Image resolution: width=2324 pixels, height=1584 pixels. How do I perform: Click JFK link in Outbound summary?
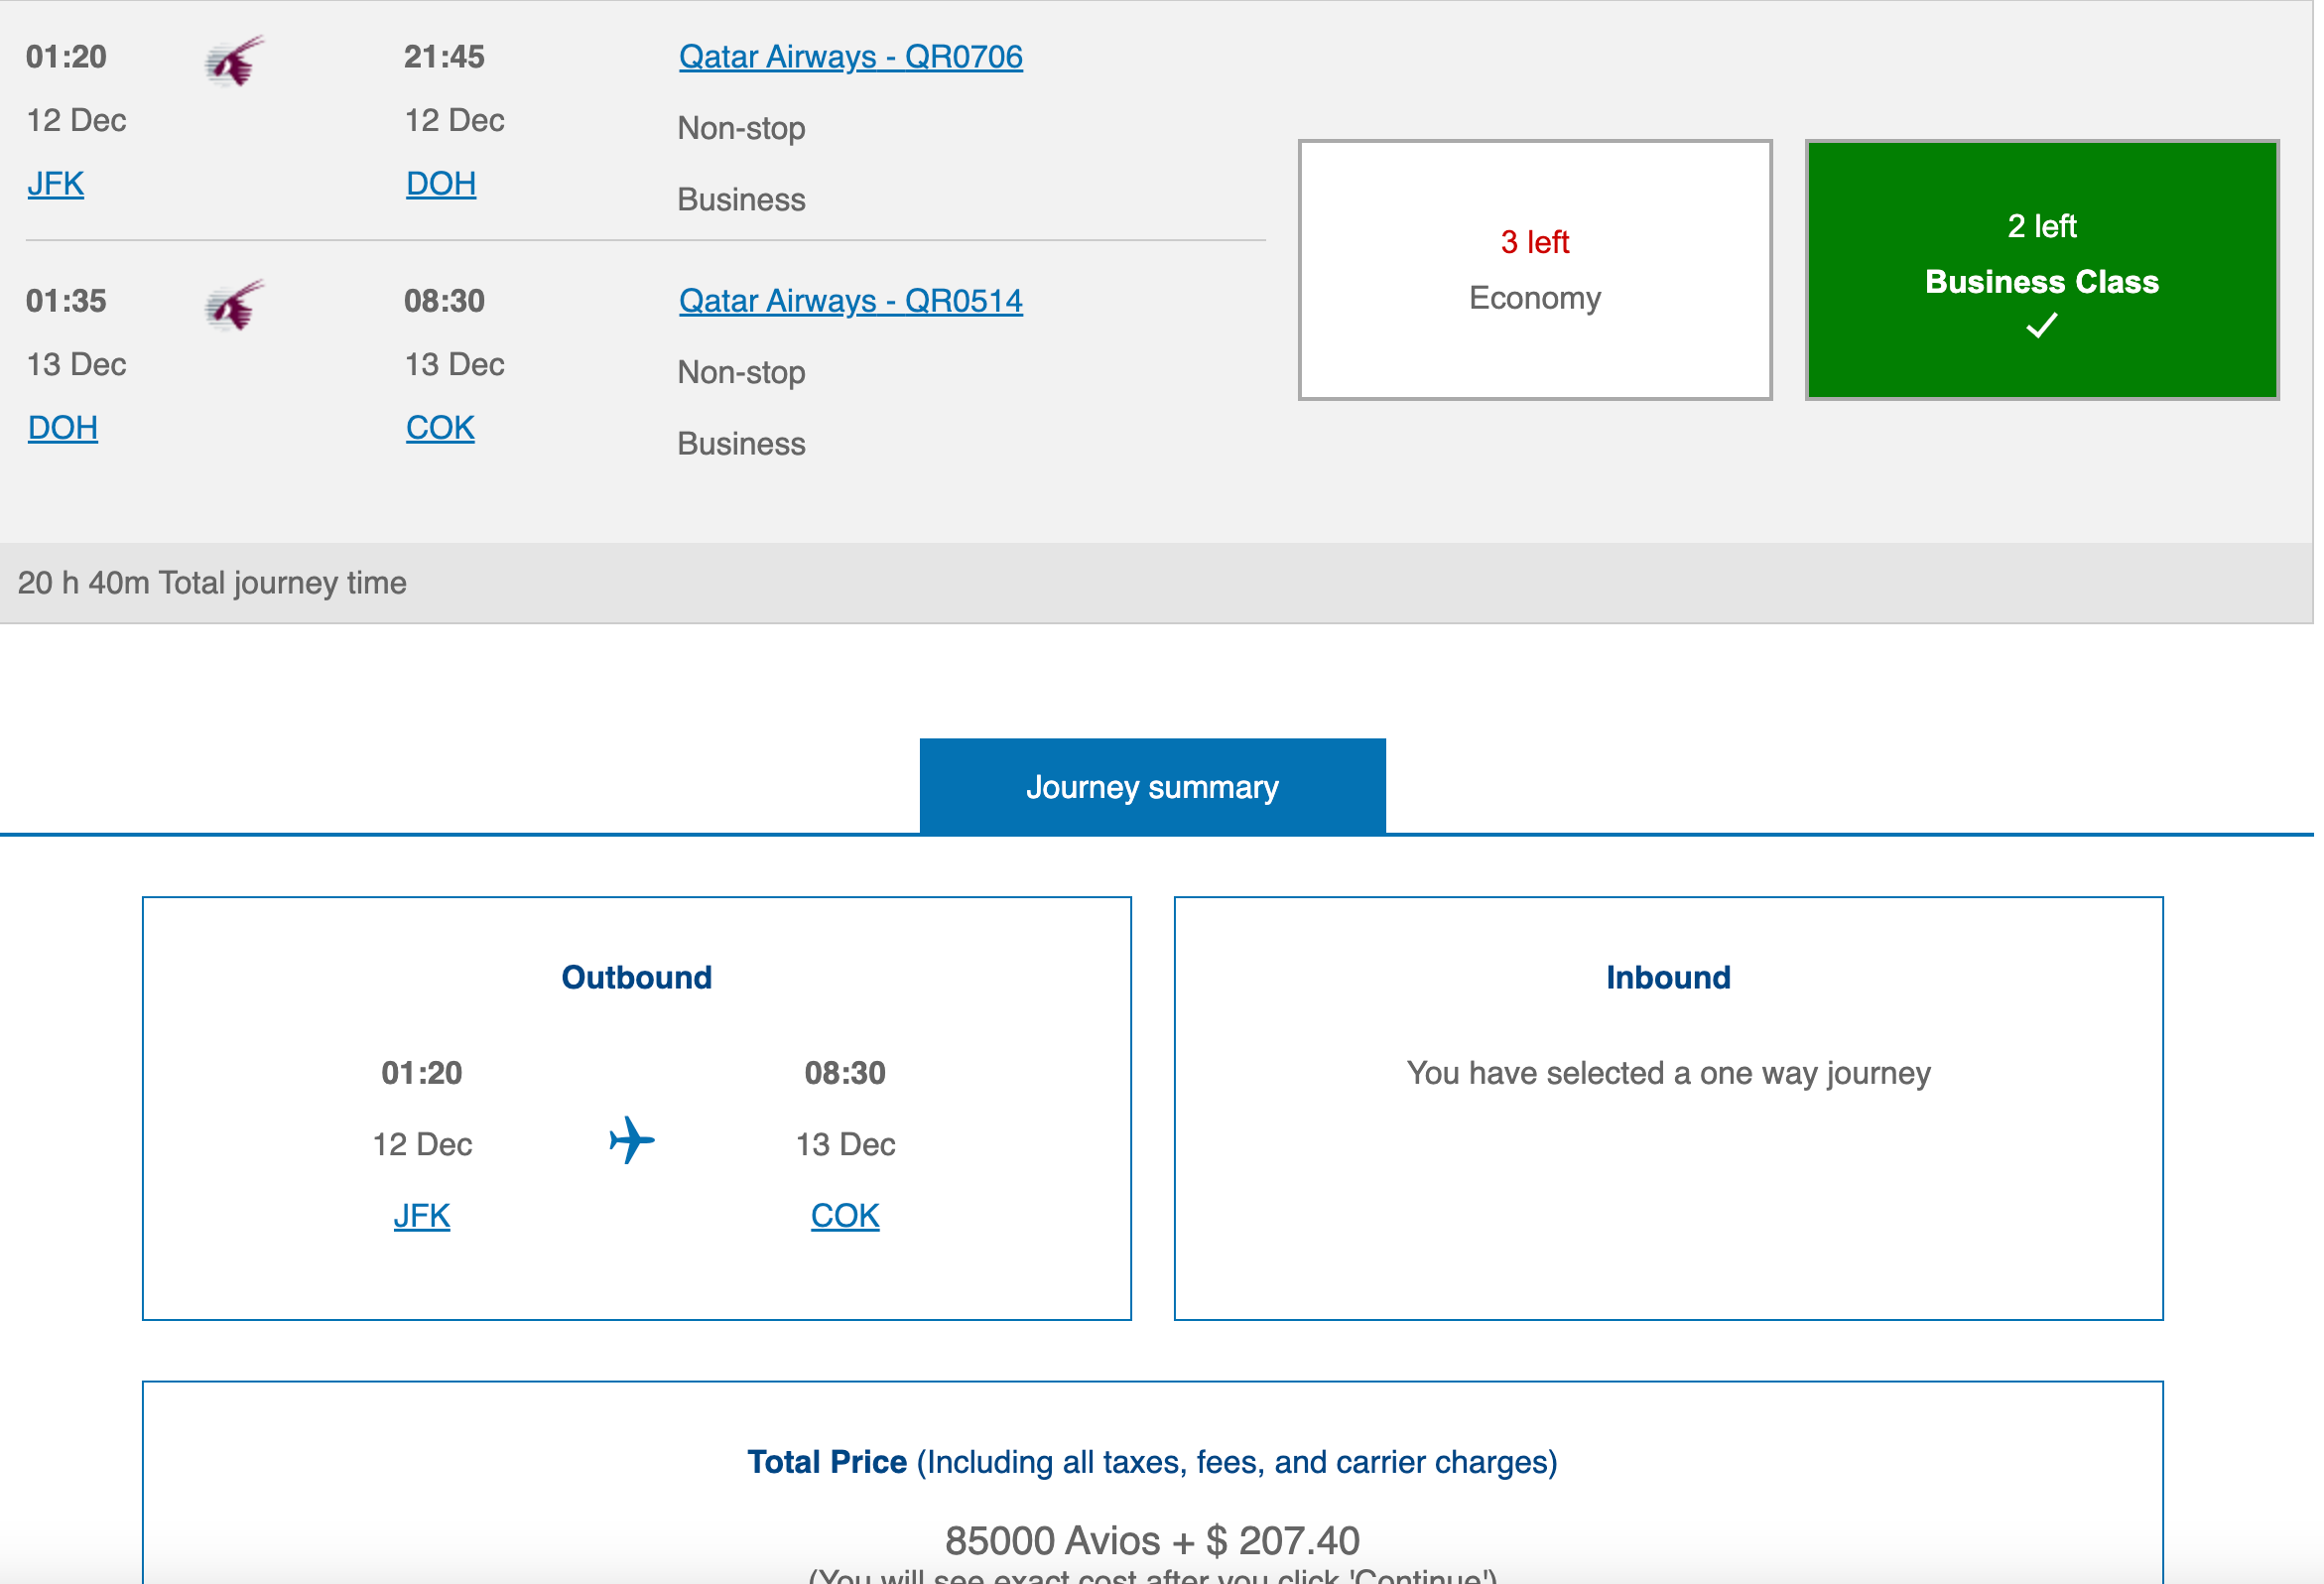(421, 1216)
